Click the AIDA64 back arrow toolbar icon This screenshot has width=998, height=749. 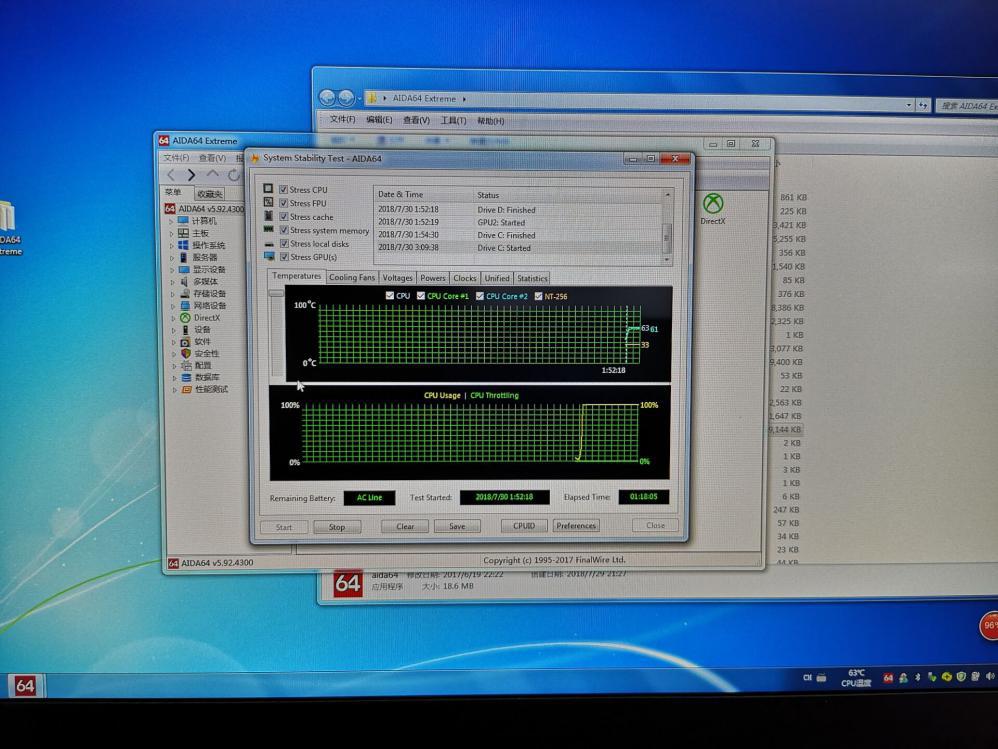(x=171, y=174)
